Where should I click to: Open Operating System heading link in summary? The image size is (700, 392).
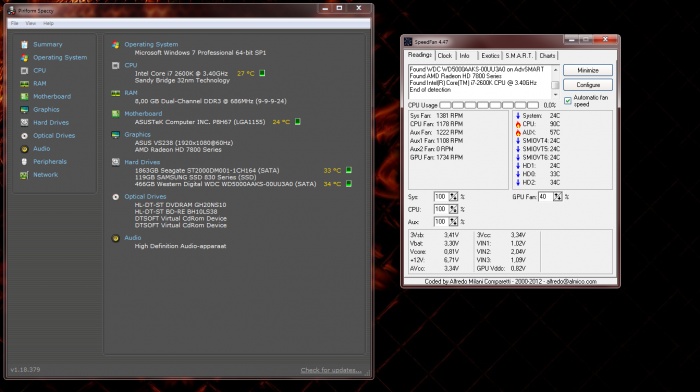pyautogui.click(x=151, y=45)
